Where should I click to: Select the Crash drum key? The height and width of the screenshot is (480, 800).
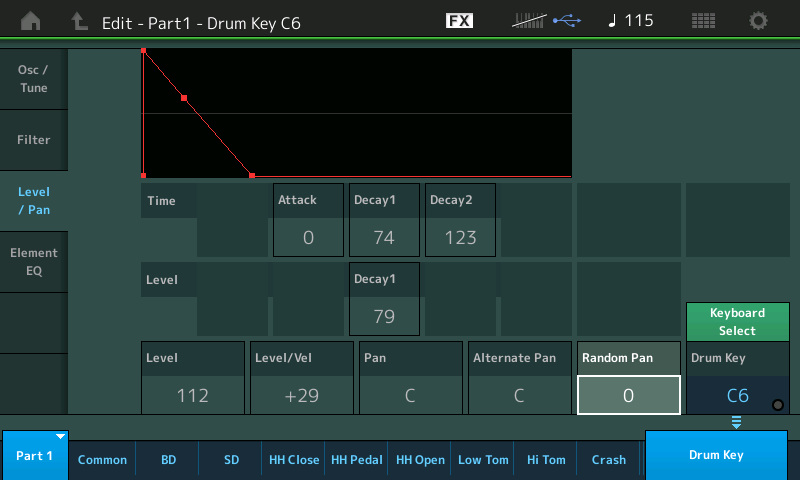[x=608, y=460]
